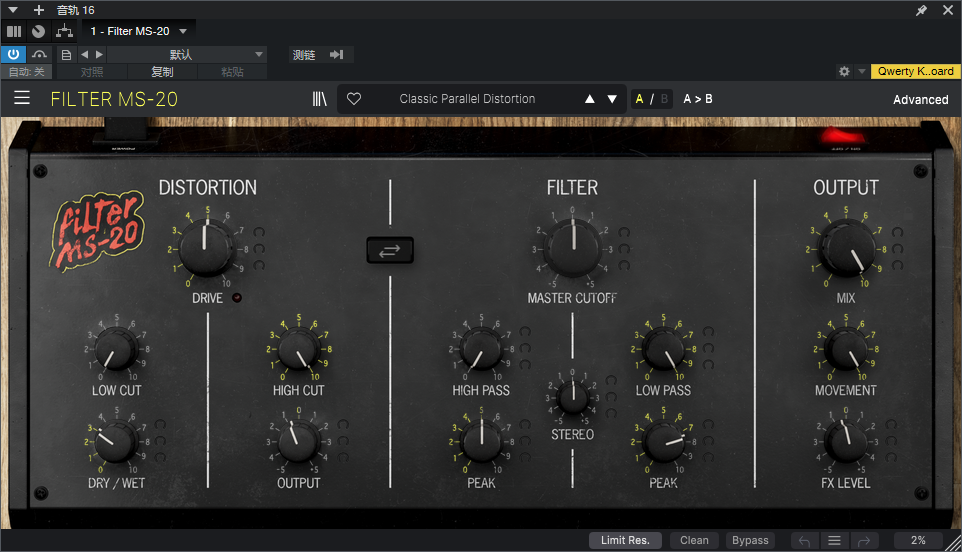
Task: Add a new plugin with plus icon
Action: pyautogui.click(x=39, y=10)
